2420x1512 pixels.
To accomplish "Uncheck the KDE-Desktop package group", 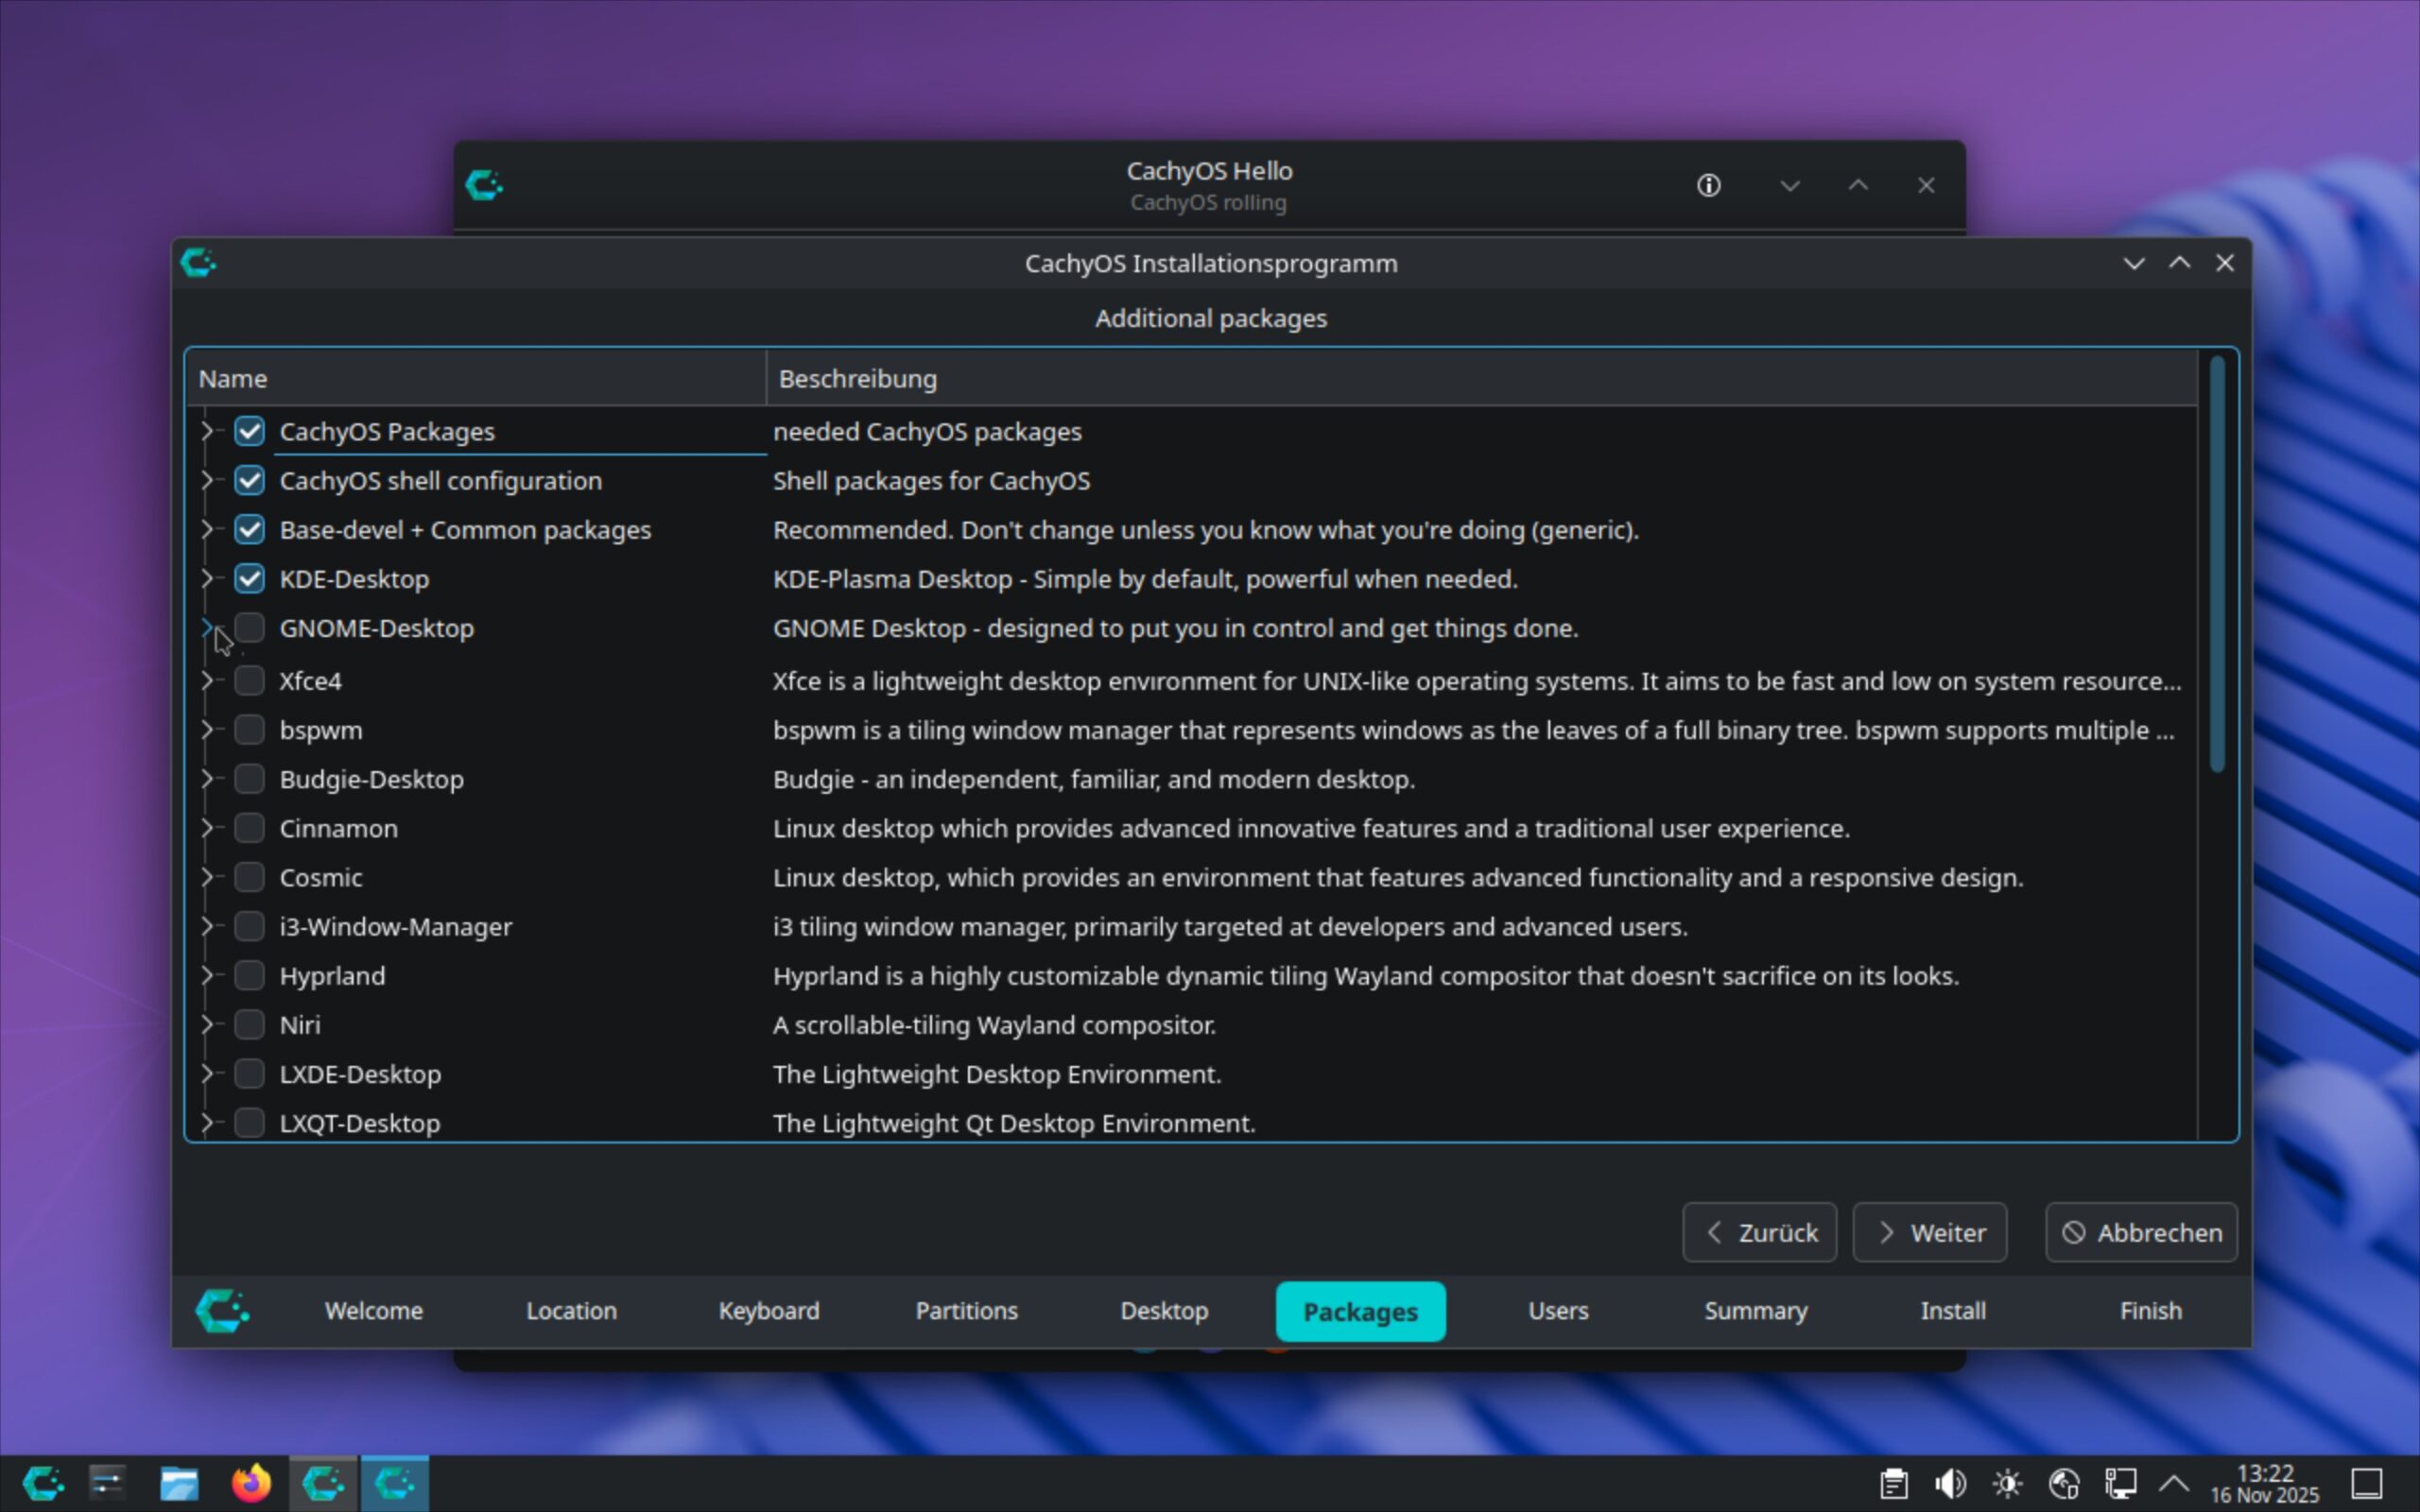I will tap(249, 579).
